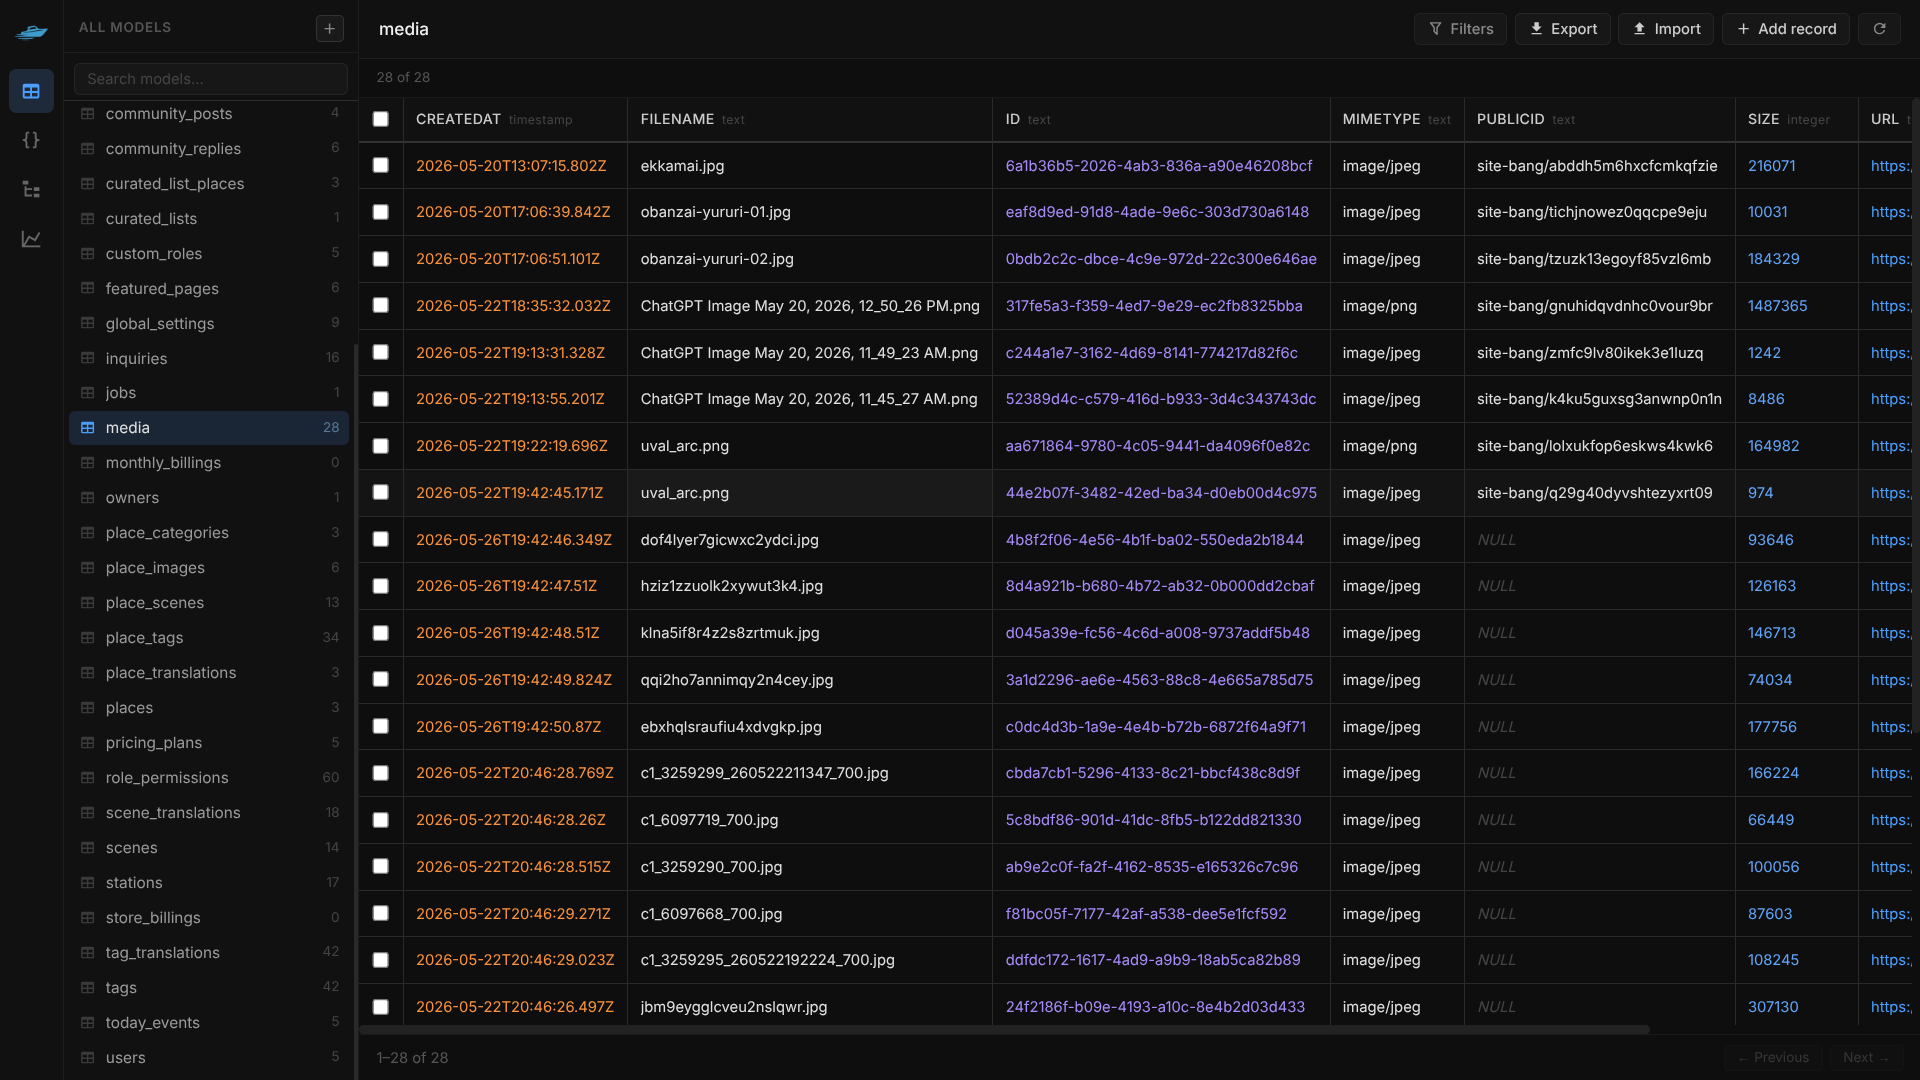
Task: Click table icon beside jobs
Action: pos(88,393)
